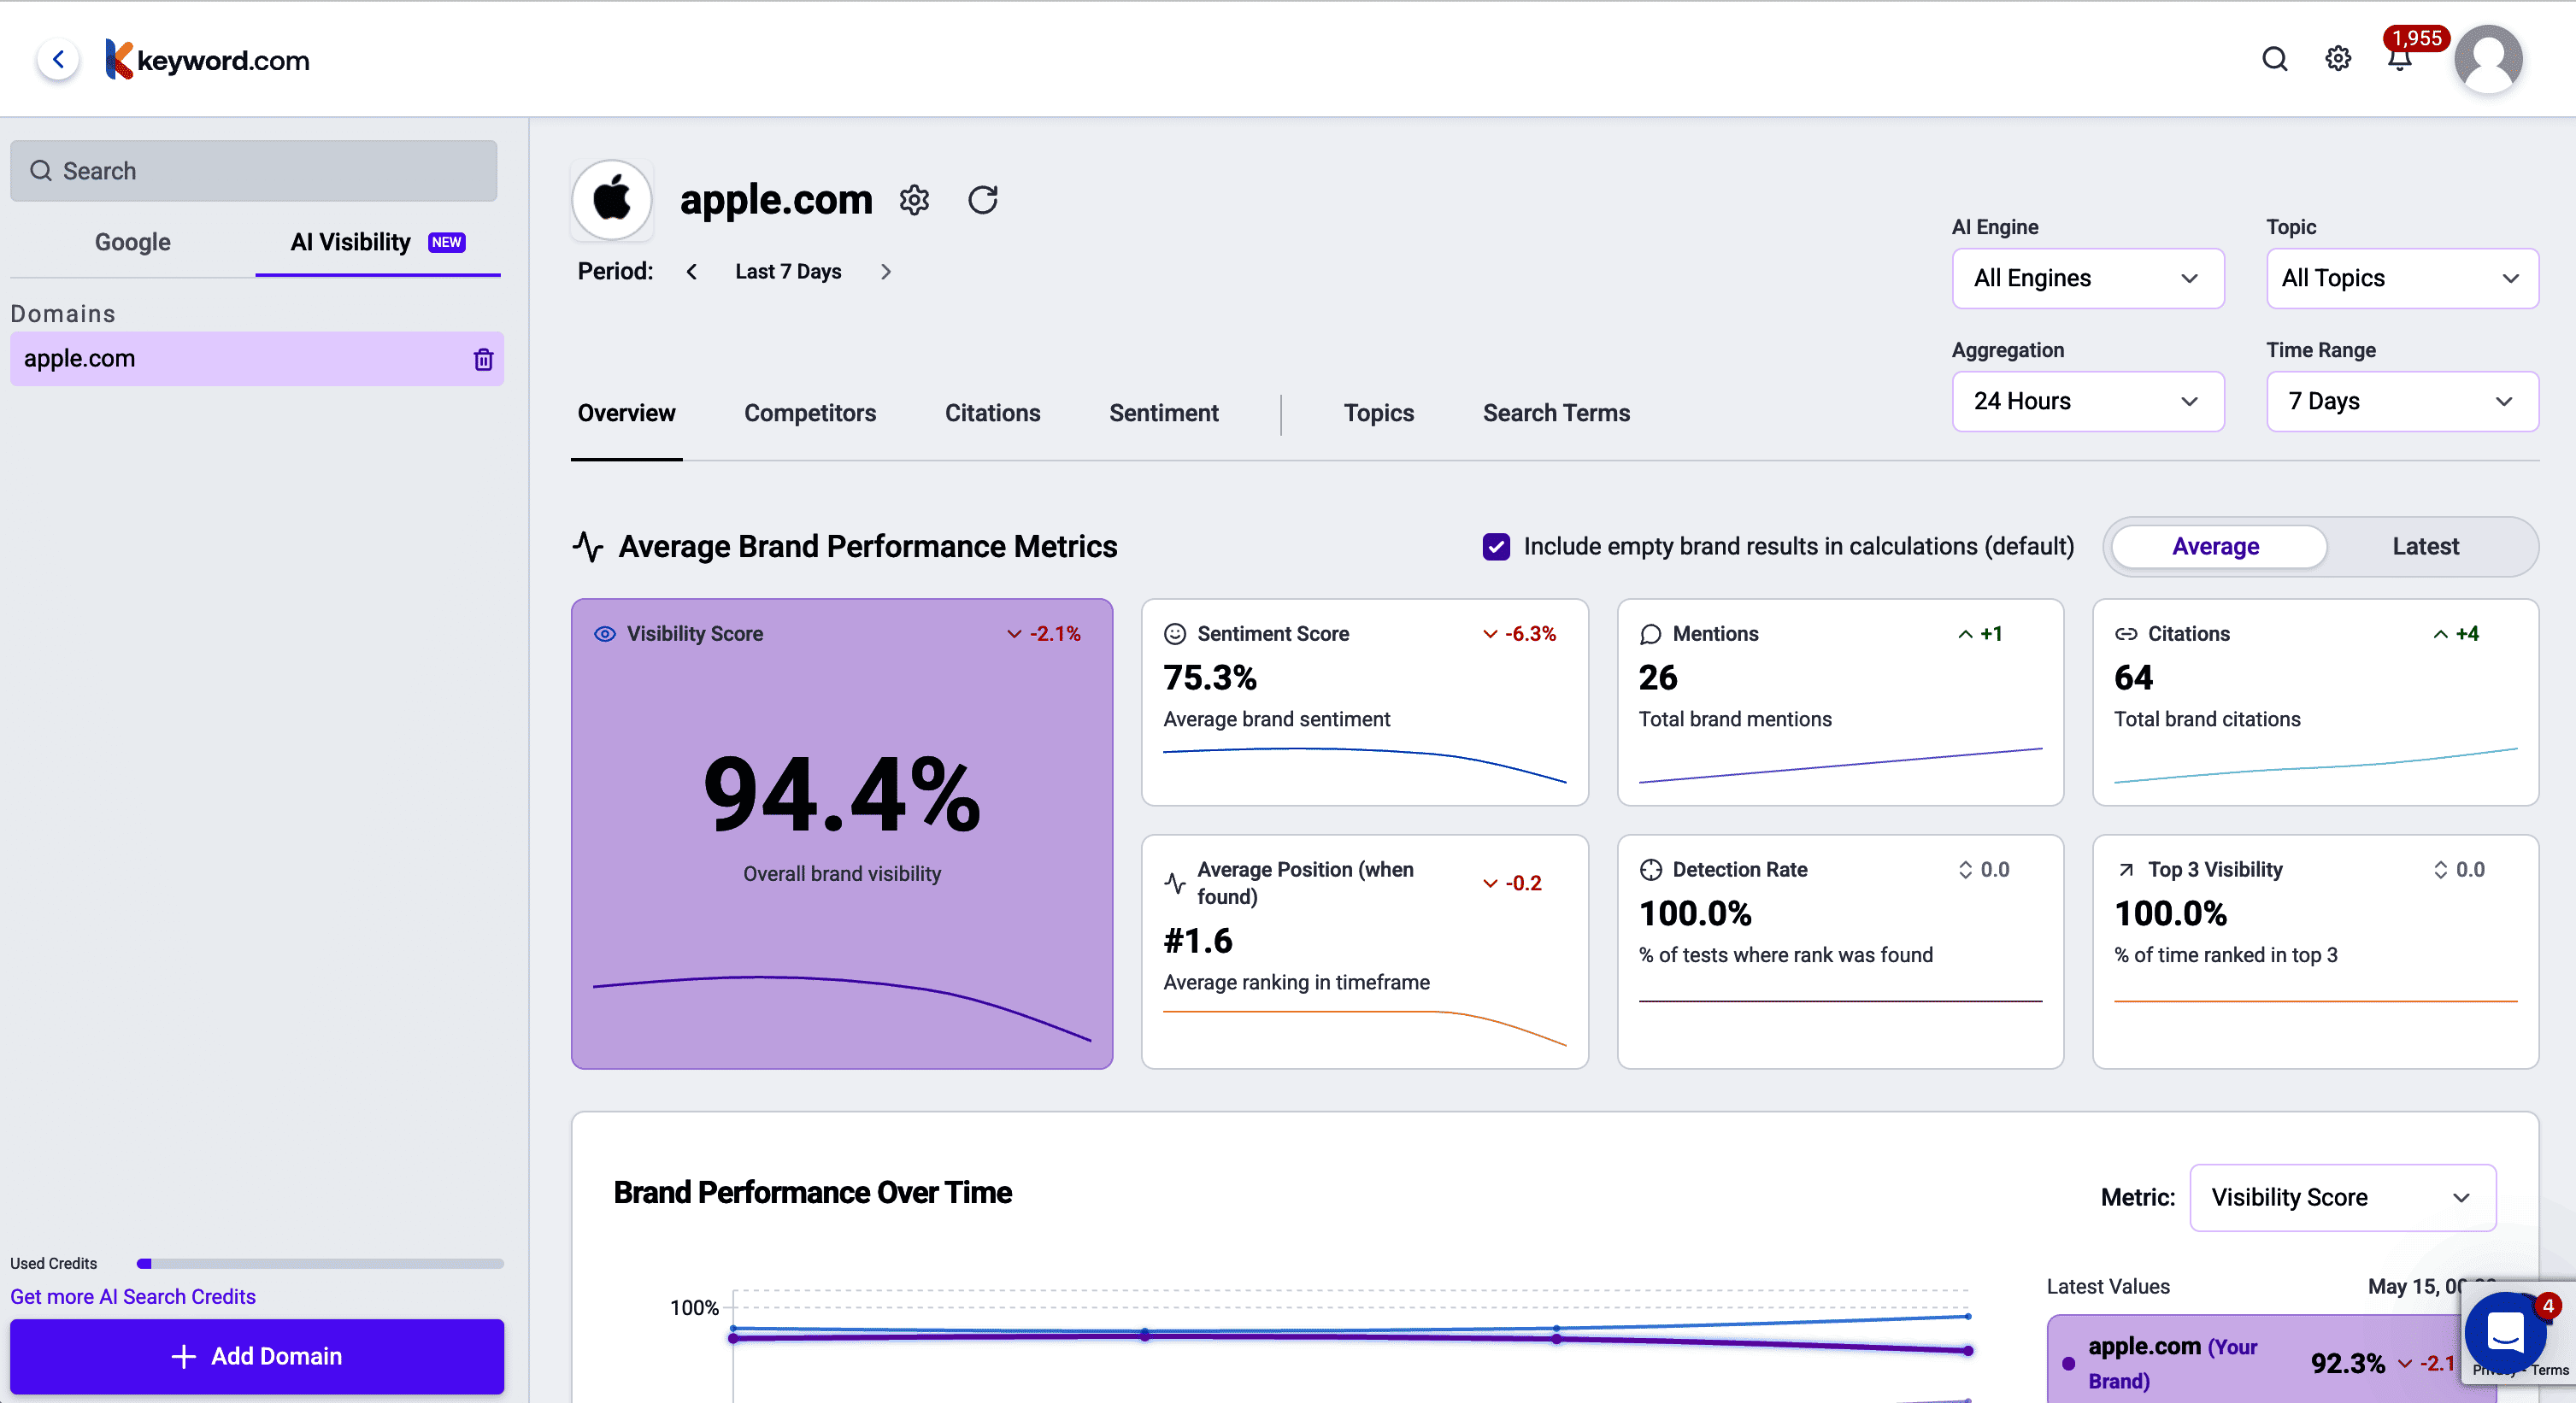Follow the Get more AI Search Credits link

133,1296
